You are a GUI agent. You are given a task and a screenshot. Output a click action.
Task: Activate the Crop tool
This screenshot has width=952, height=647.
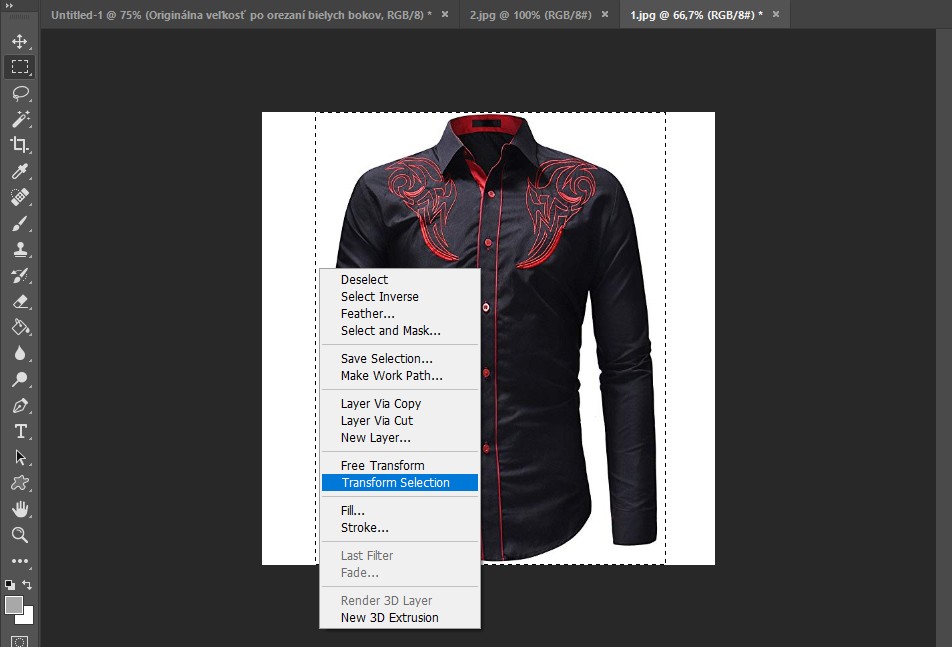pos(19,145)
